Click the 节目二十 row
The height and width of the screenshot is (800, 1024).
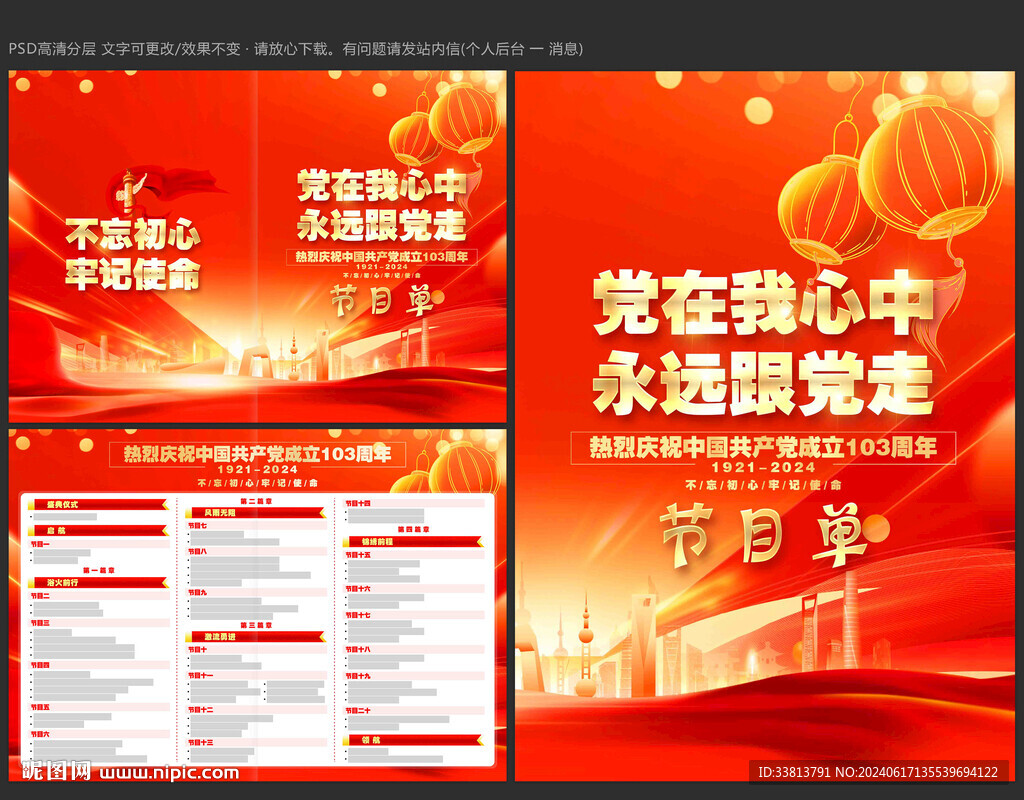[414, 710]
